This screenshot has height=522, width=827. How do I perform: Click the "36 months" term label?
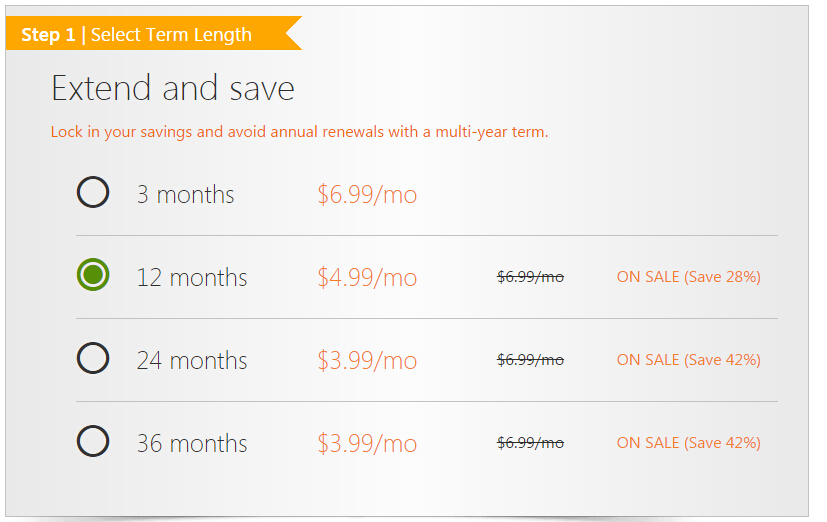point(192,443)
